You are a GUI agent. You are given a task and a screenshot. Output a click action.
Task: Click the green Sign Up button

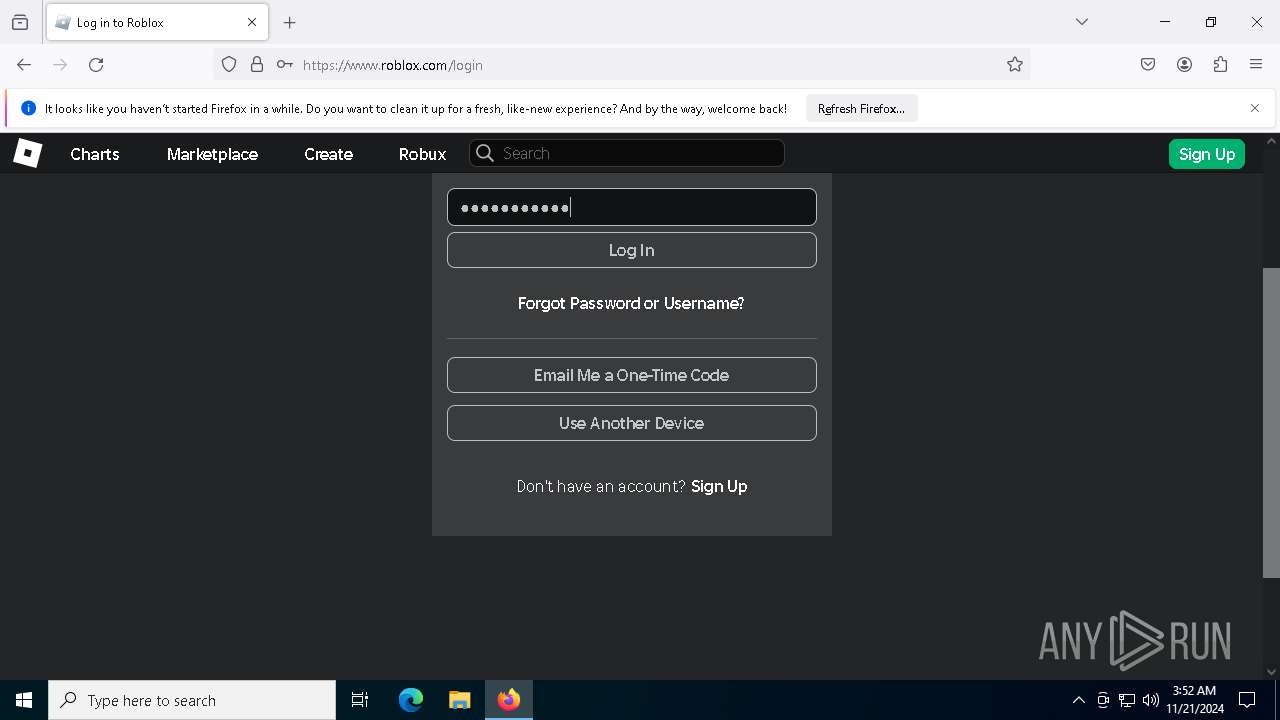tap(1206, 154)
